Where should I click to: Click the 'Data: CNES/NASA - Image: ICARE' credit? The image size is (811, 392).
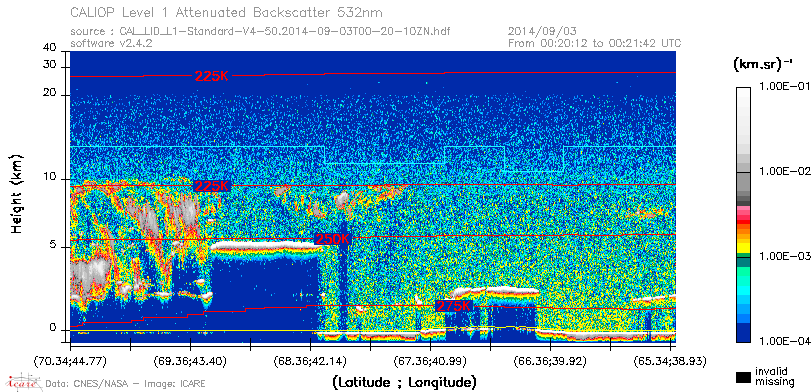coord(126,384)
